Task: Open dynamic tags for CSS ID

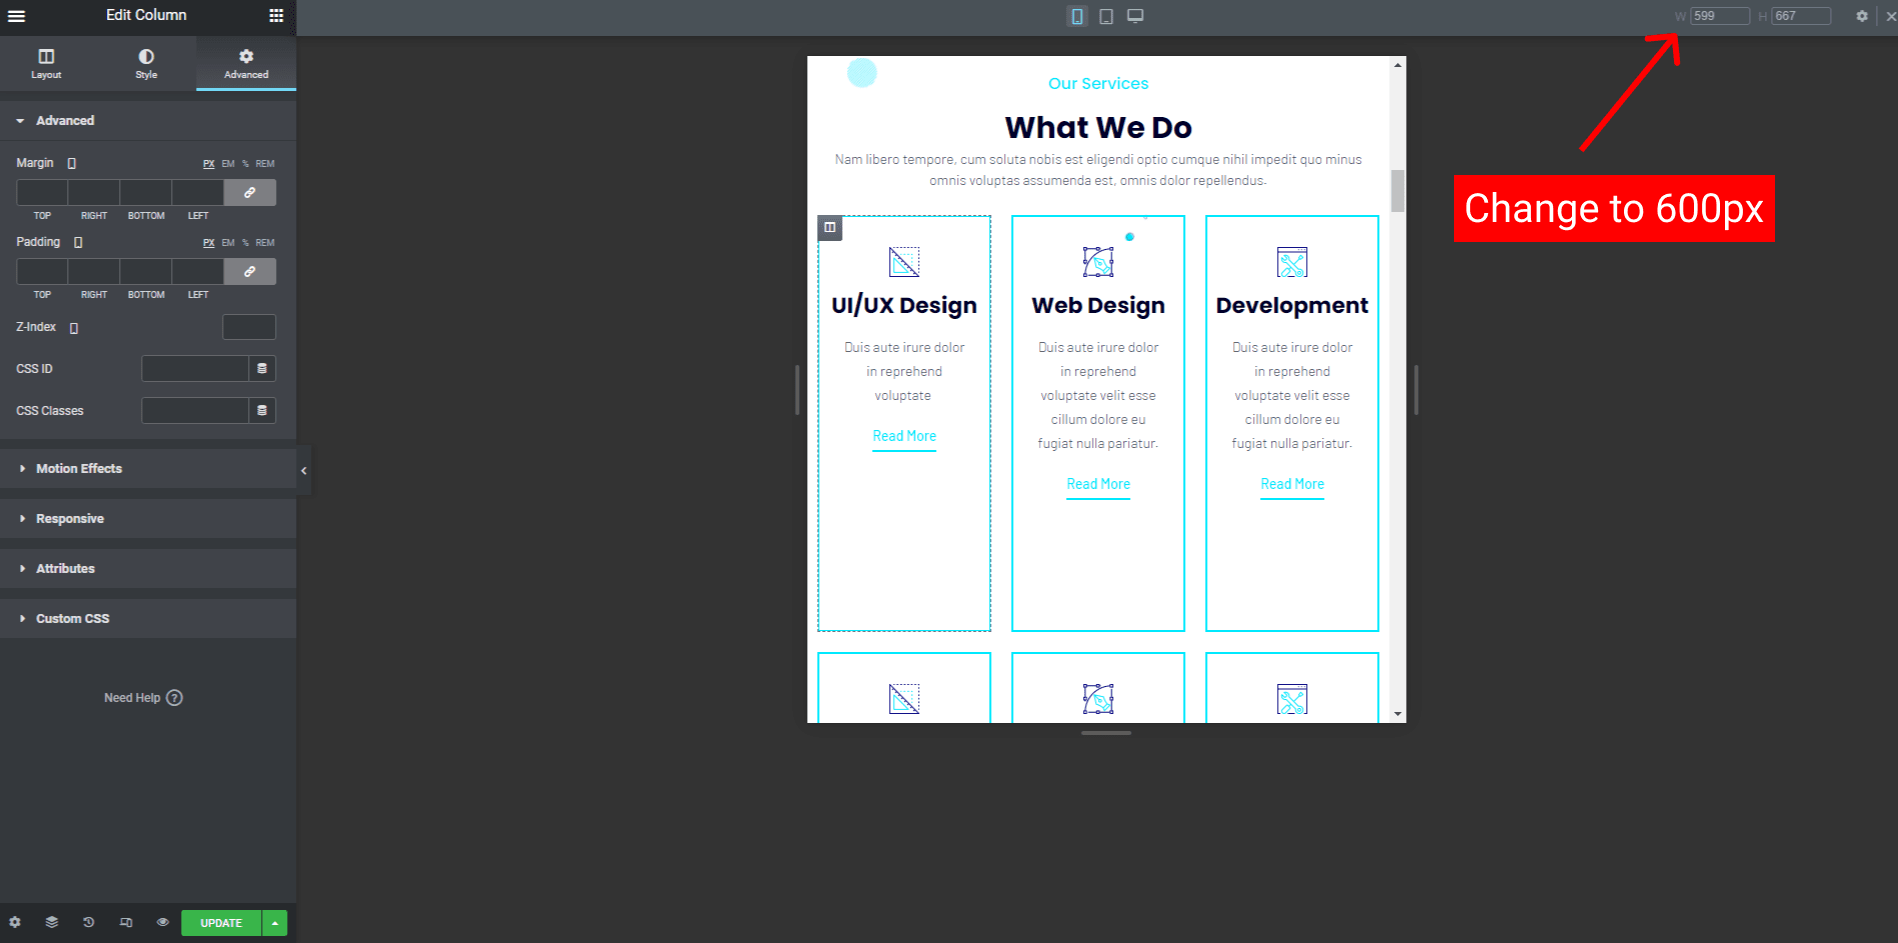Action: [x=262, y=368]
